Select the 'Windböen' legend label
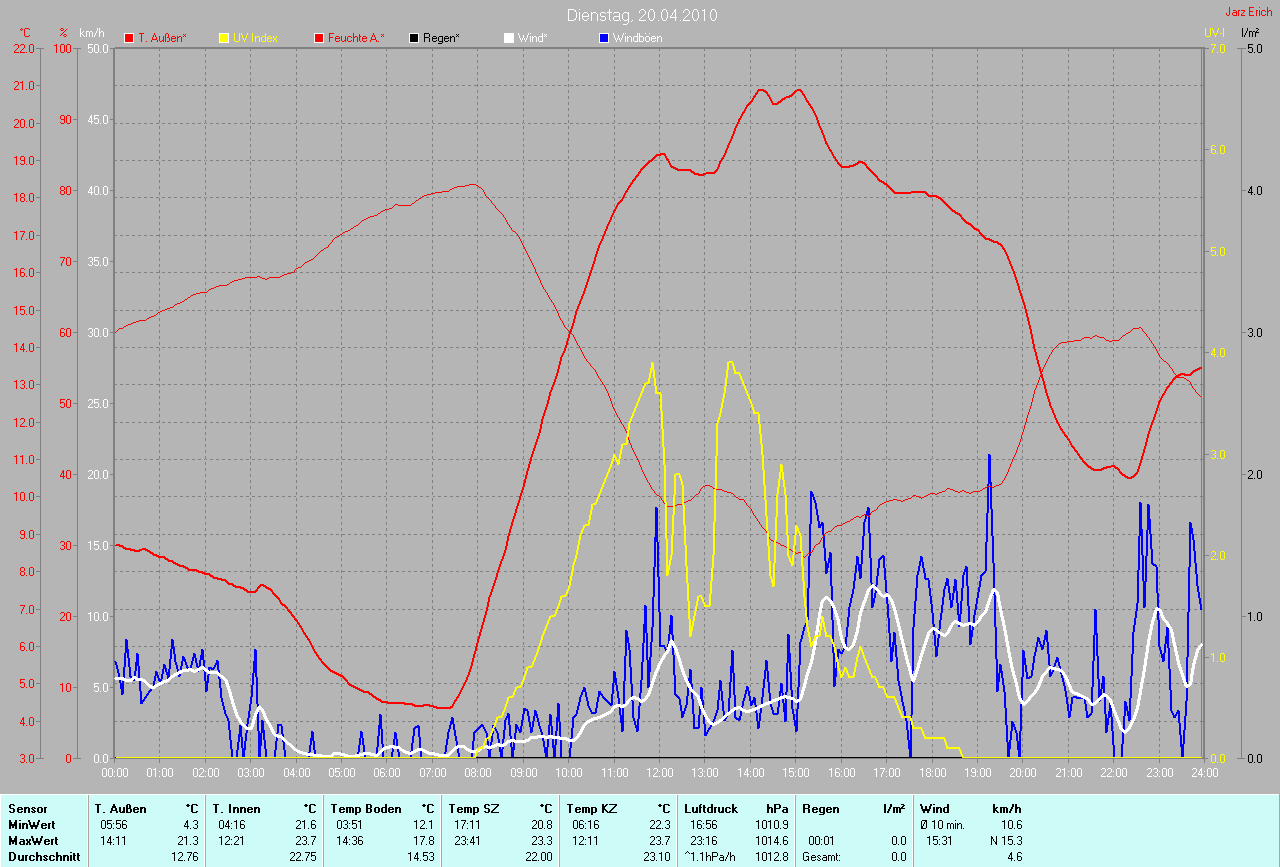The height and width of the screenshot is (867, 1280). tap(637, 38)
